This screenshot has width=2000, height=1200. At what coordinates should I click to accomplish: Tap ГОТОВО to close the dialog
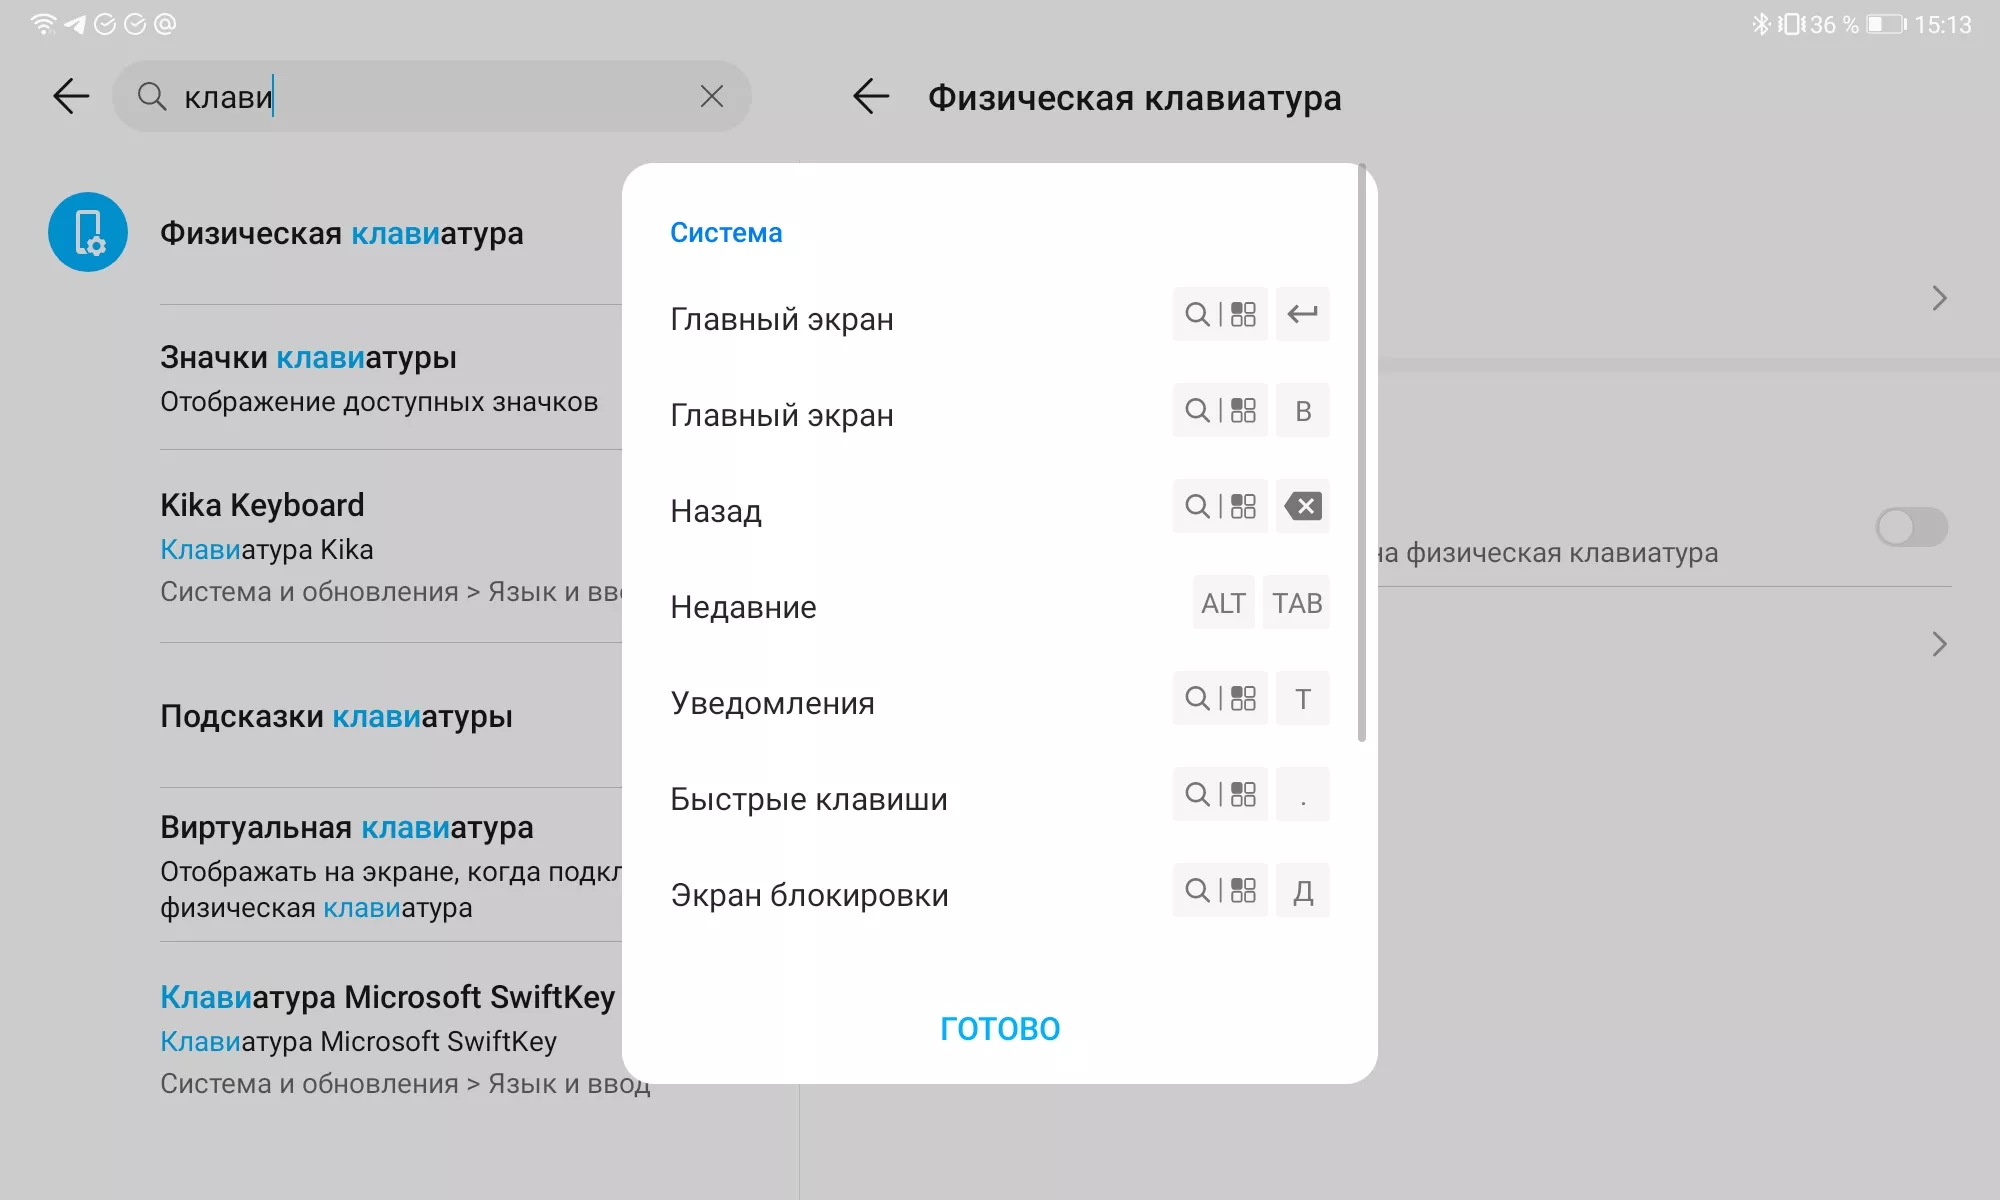tap(1000, 1028)
